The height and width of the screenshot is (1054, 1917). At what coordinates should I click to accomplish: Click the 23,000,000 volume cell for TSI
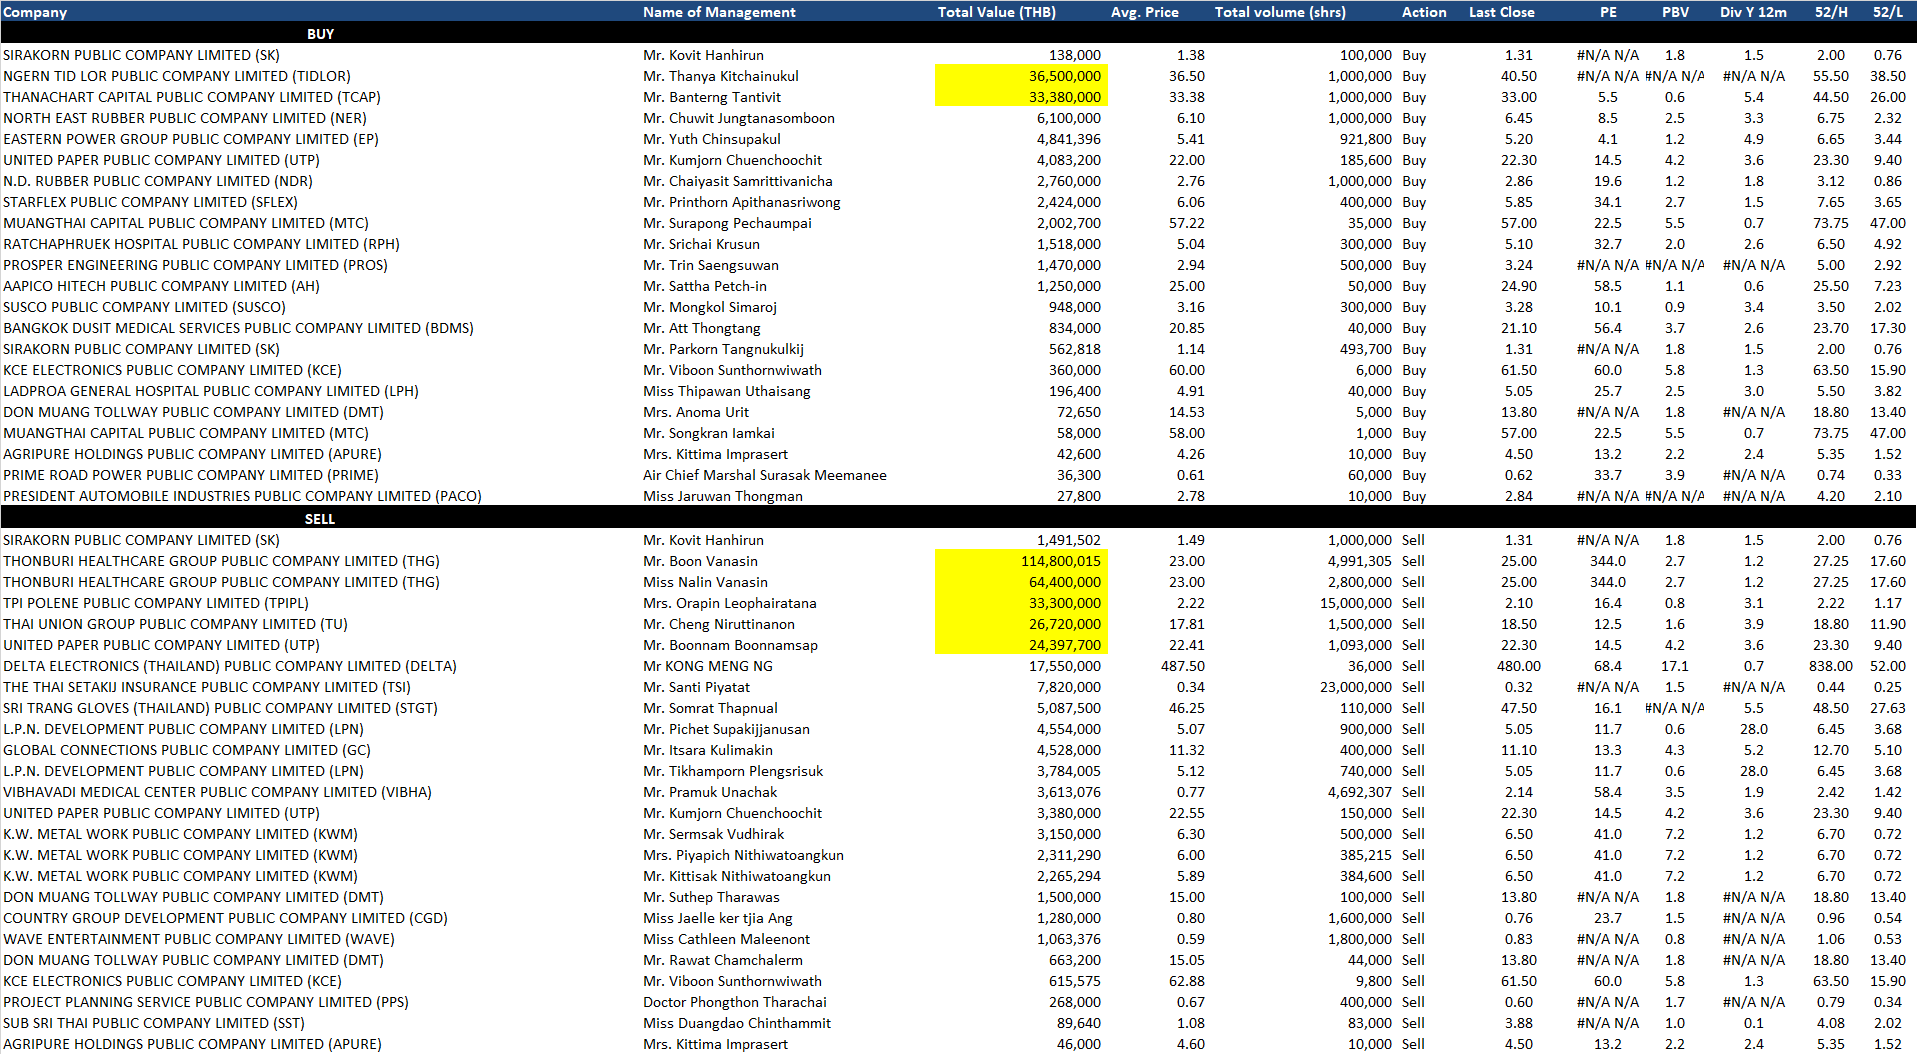tap(1355, 687)
